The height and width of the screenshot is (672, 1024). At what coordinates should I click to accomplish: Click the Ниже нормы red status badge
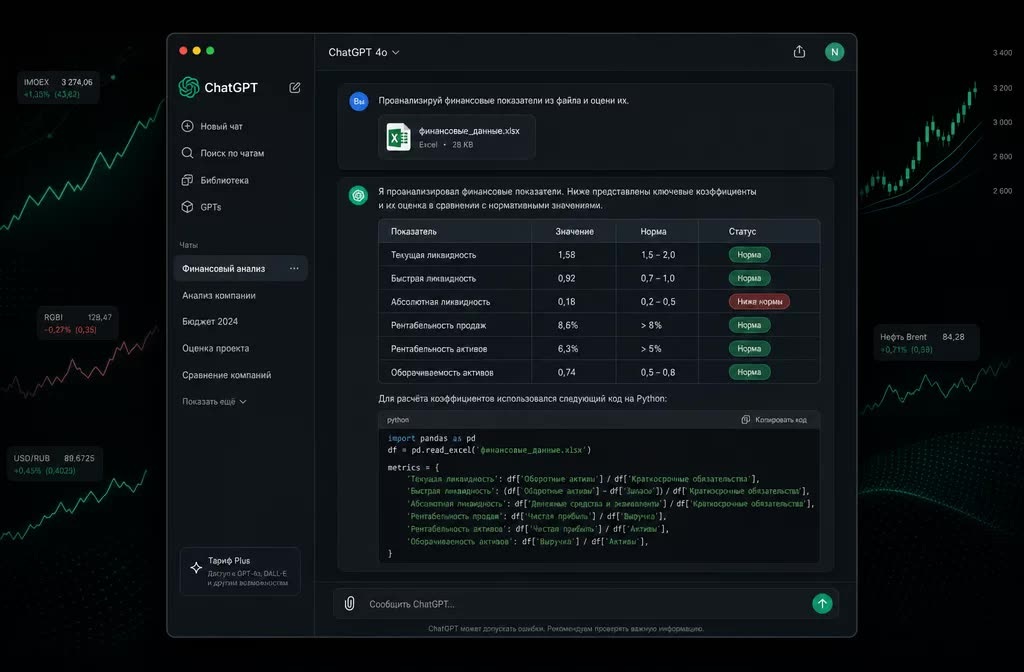point(760,302)
